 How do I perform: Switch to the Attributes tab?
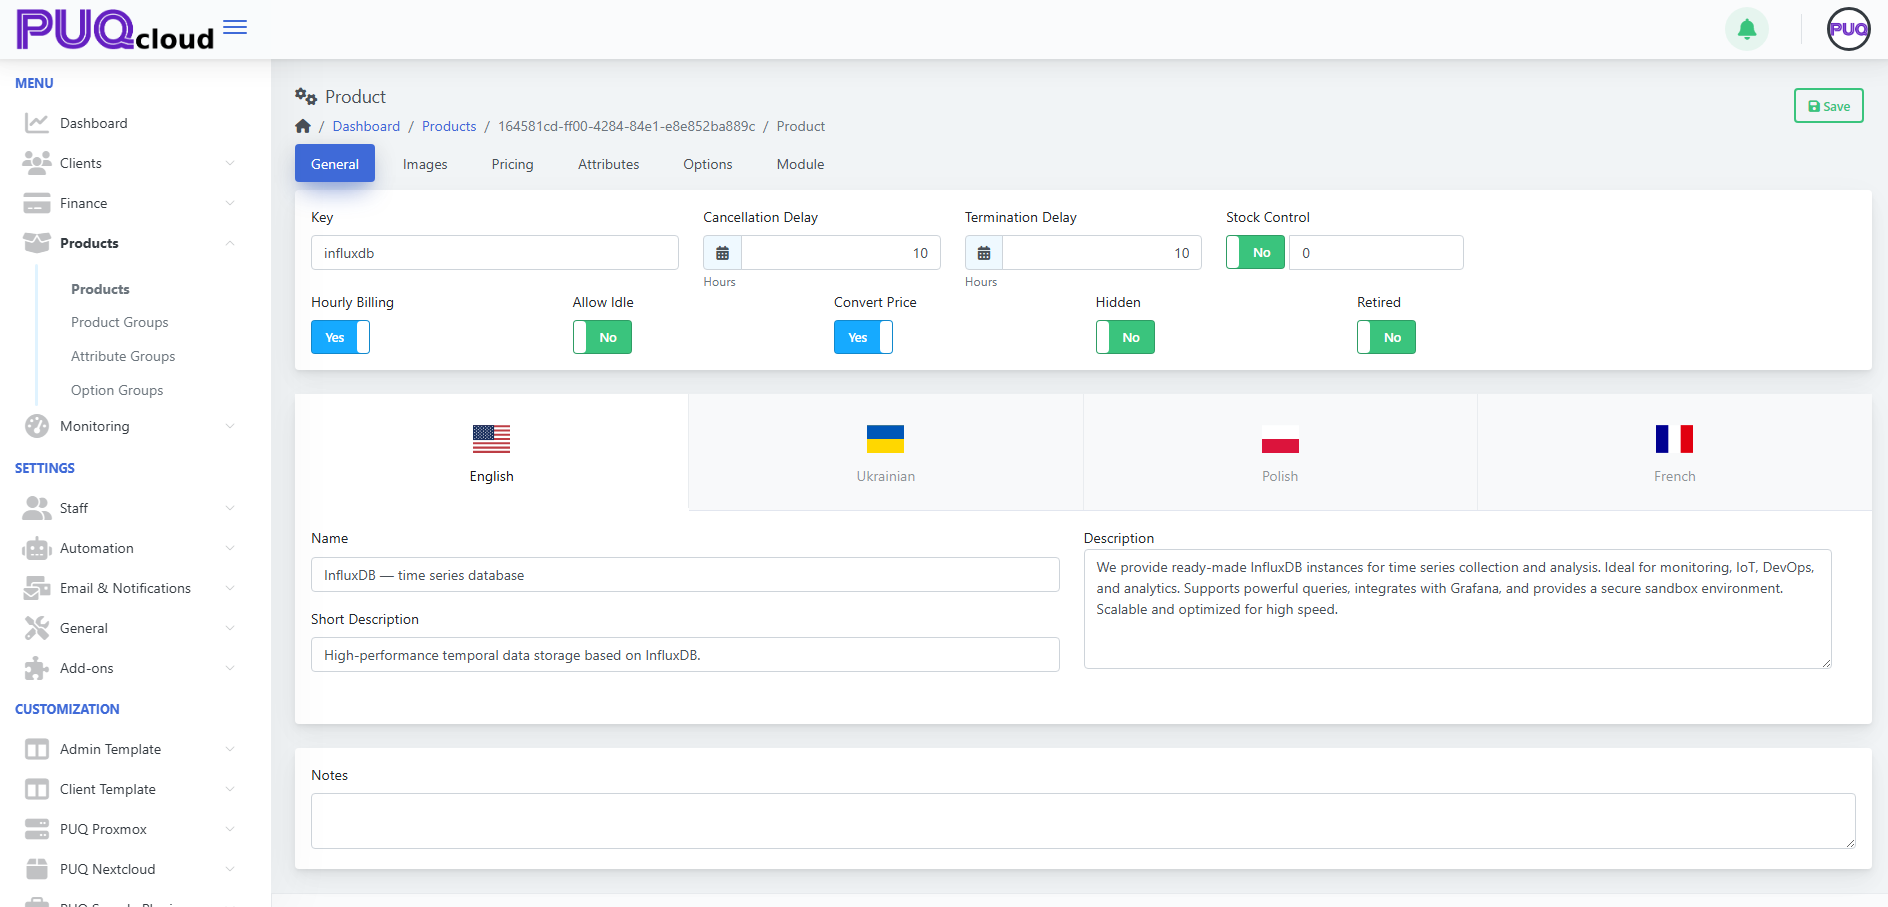(608, 164)
